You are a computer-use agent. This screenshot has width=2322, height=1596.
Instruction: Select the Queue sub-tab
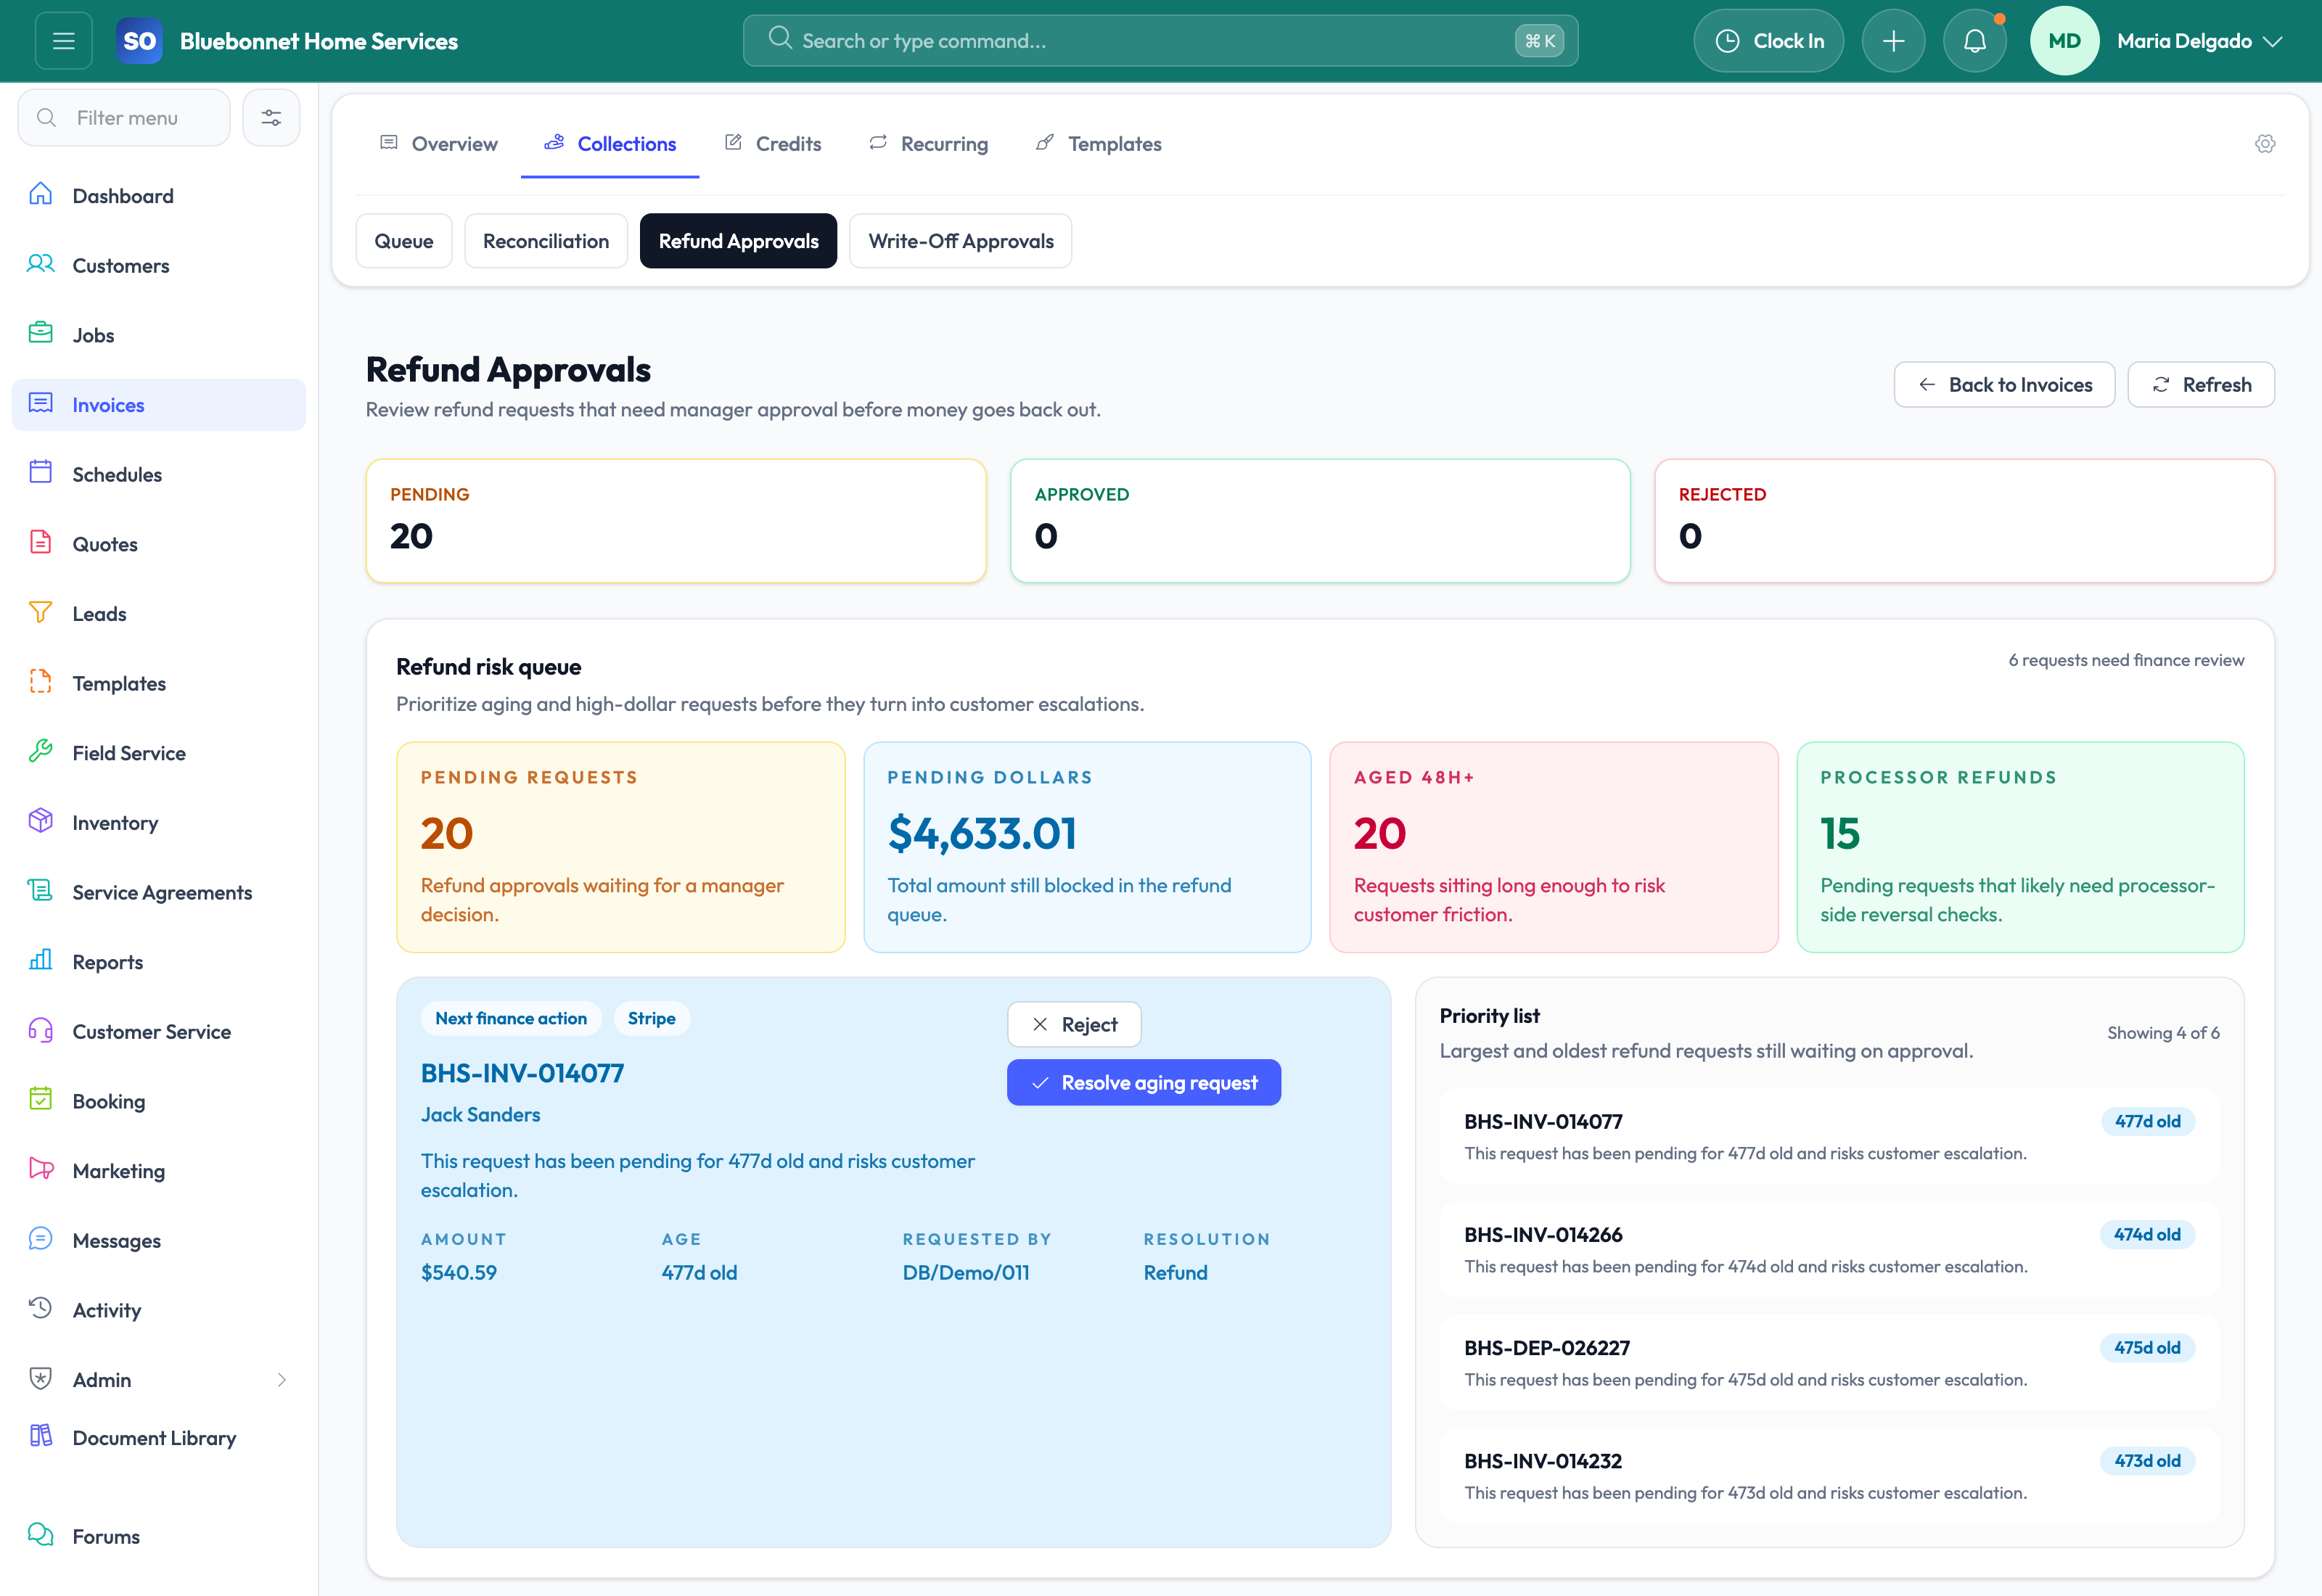(x=404, y=241)
